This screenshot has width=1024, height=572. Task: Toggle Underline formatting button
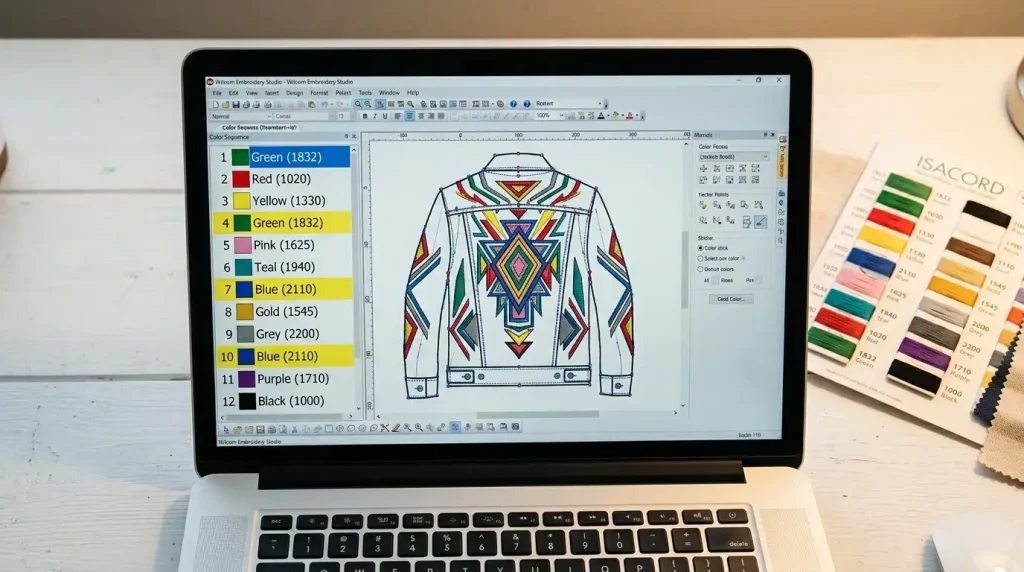click(385, 116)
